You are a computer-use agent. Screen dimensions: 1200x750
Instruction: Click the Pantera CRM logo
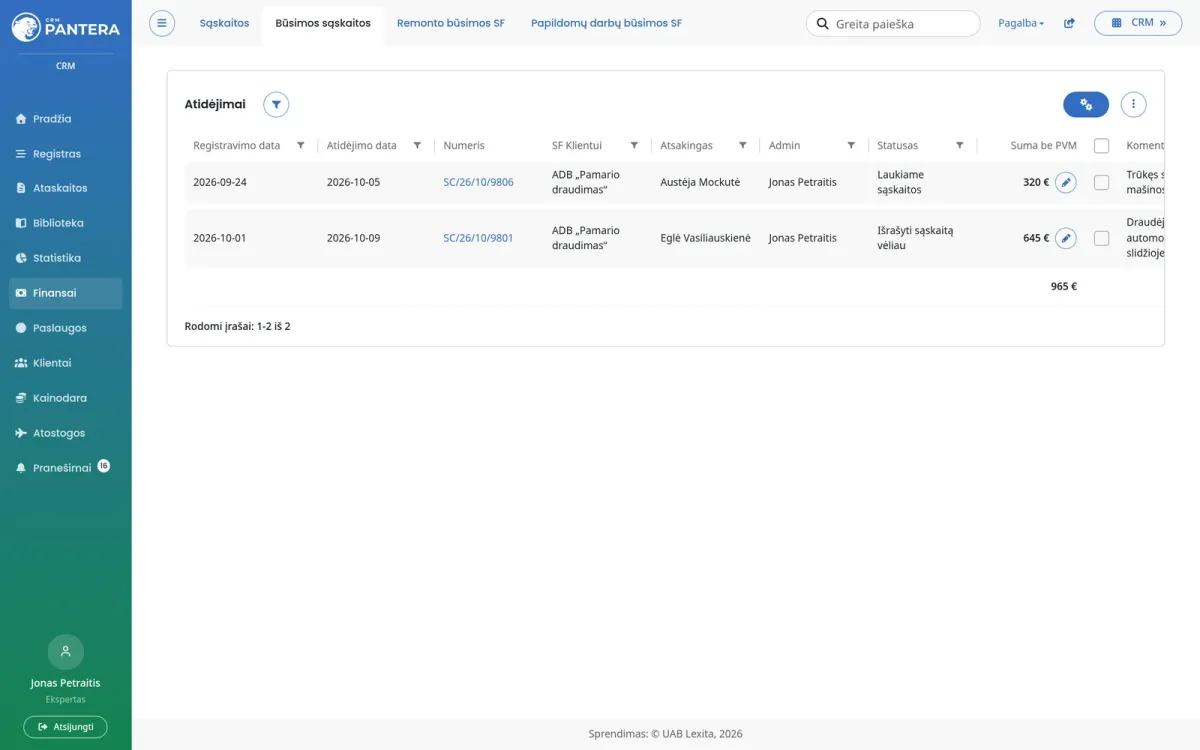(66, 27)
